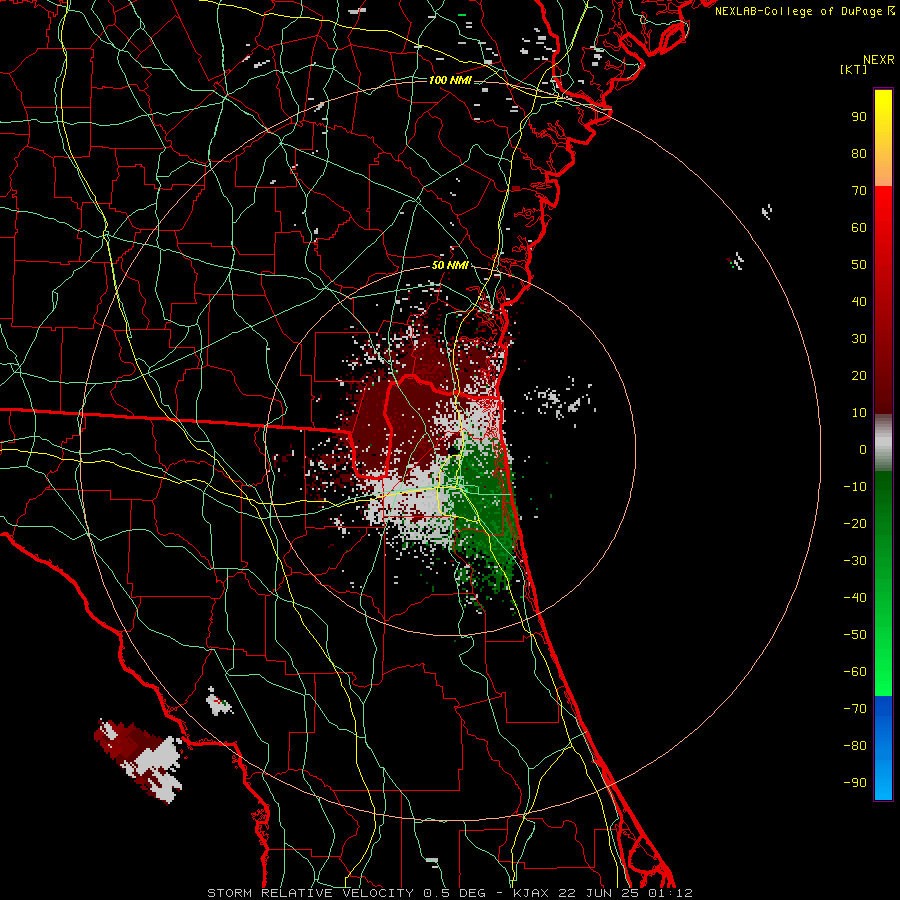Screen dimensions: 900x900
Task: Pick the blue bottom segment of color bar
Action: pyautogui.click(x=883, y=748)
